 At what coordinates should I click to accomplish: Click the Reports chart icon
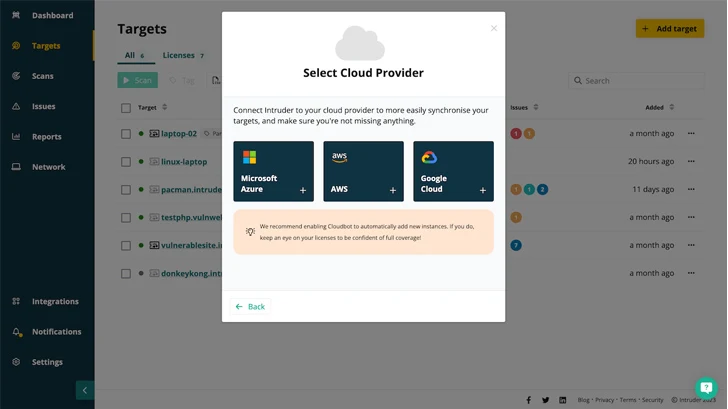(16, 136)
